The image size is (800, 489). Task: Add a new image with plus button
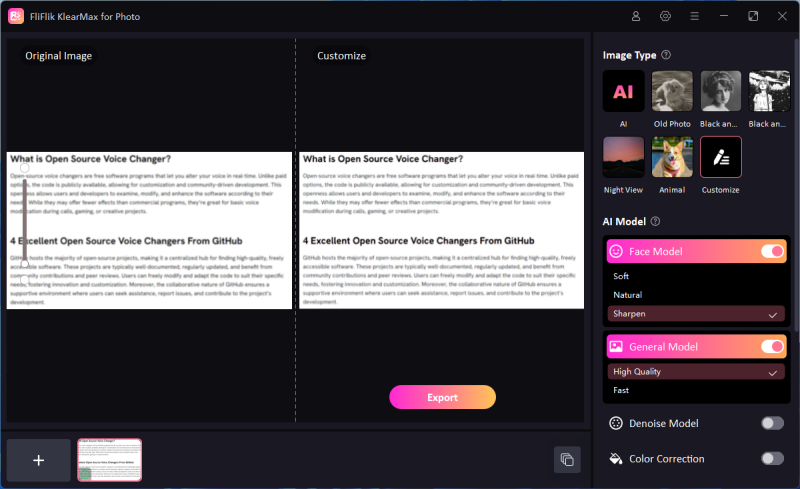click(38, 460)
